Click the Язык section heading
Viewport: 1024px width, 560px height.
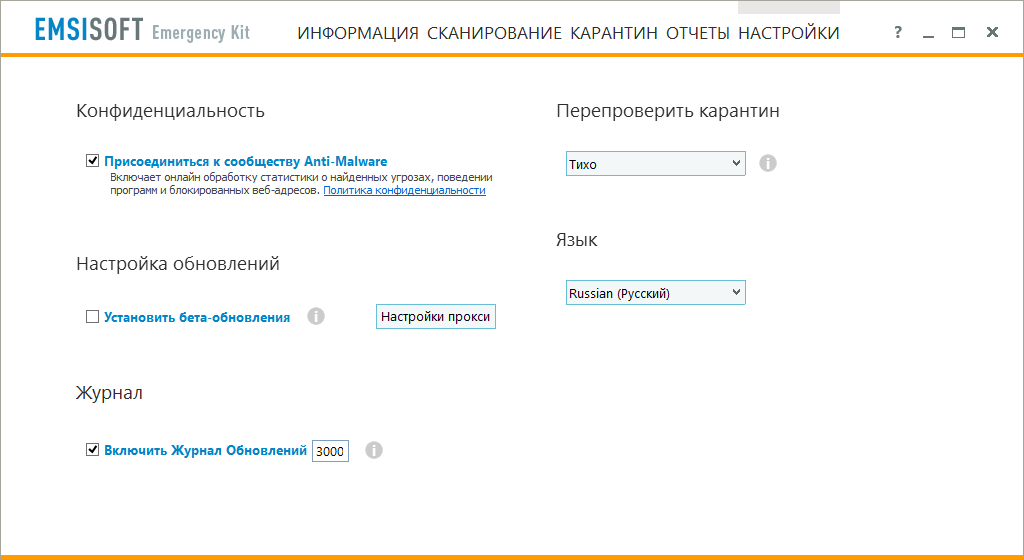(577, 240)
